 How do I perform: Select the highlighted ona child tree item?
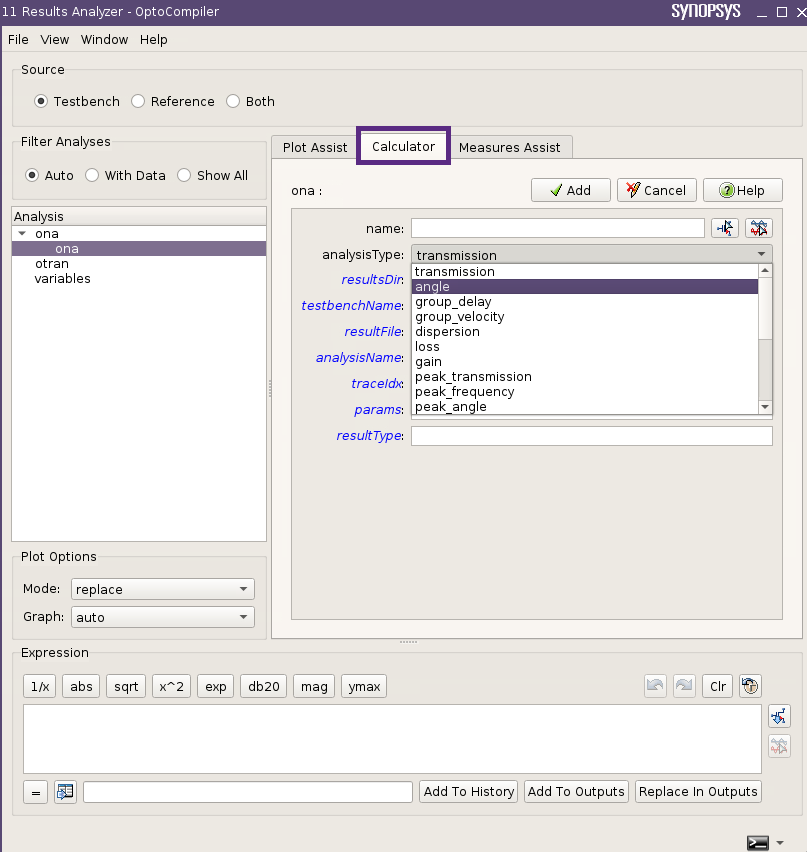139,249
